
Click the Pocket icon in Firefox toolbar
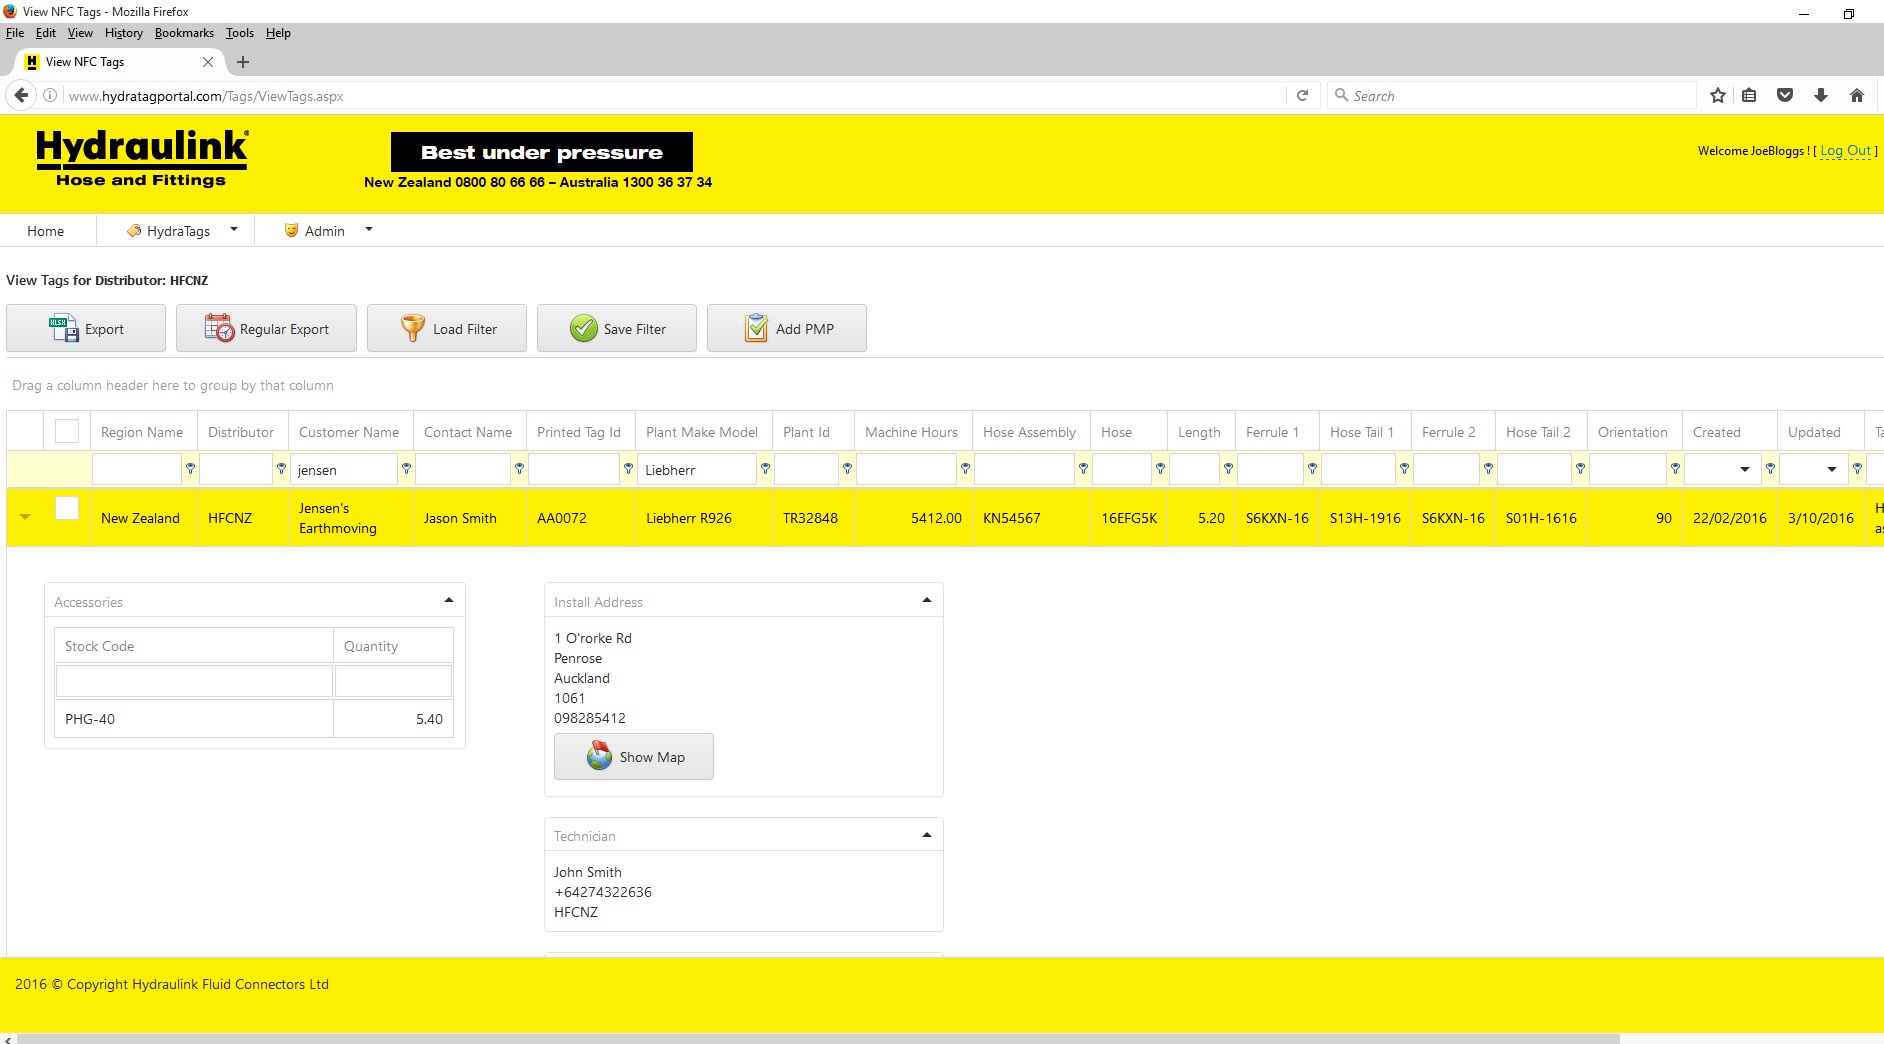tap(1785, 96)
